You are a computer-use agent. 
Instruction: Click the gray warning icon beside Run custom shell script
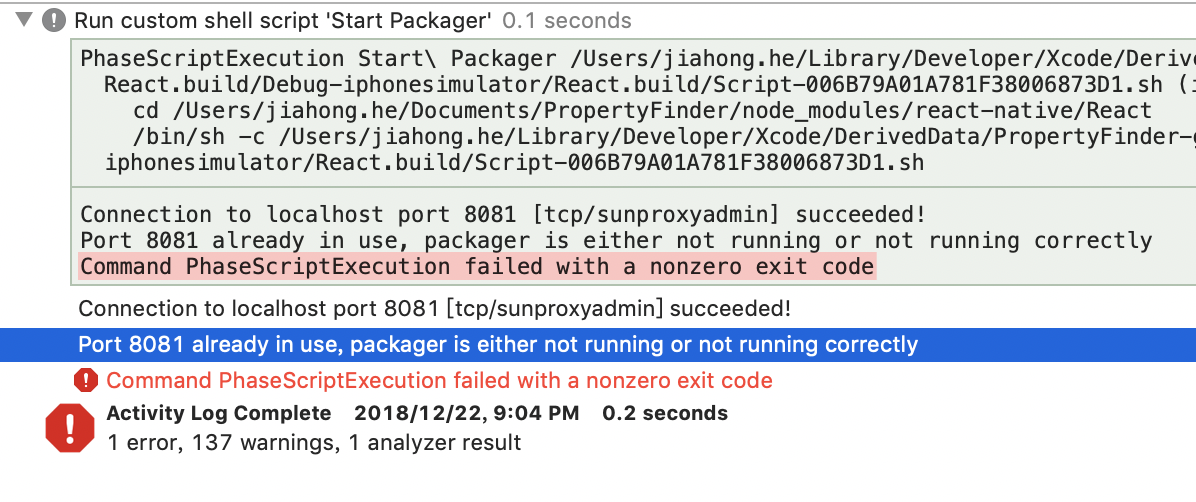[54, 21]
